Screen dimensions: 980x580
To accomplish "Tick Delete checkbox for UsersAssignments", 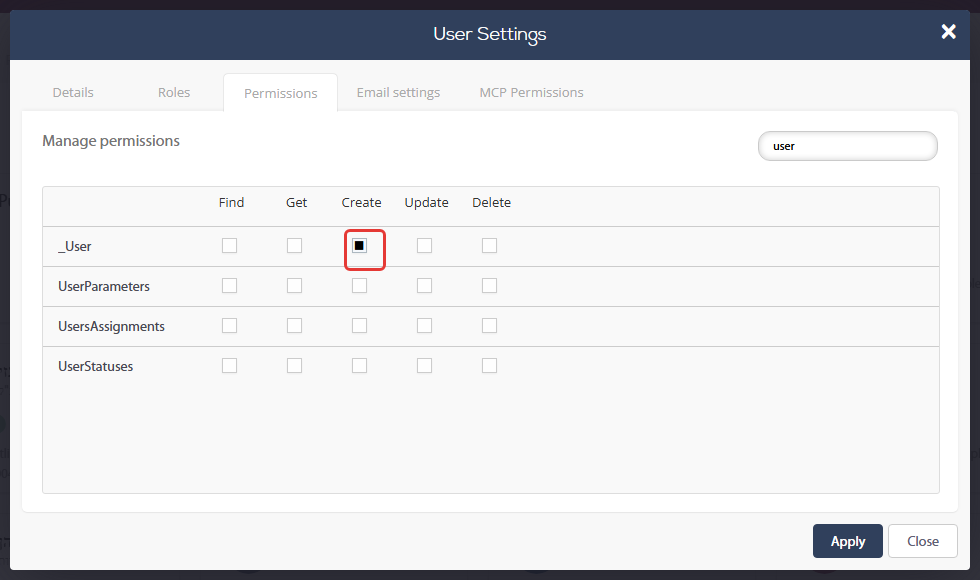I will (489, 326).
